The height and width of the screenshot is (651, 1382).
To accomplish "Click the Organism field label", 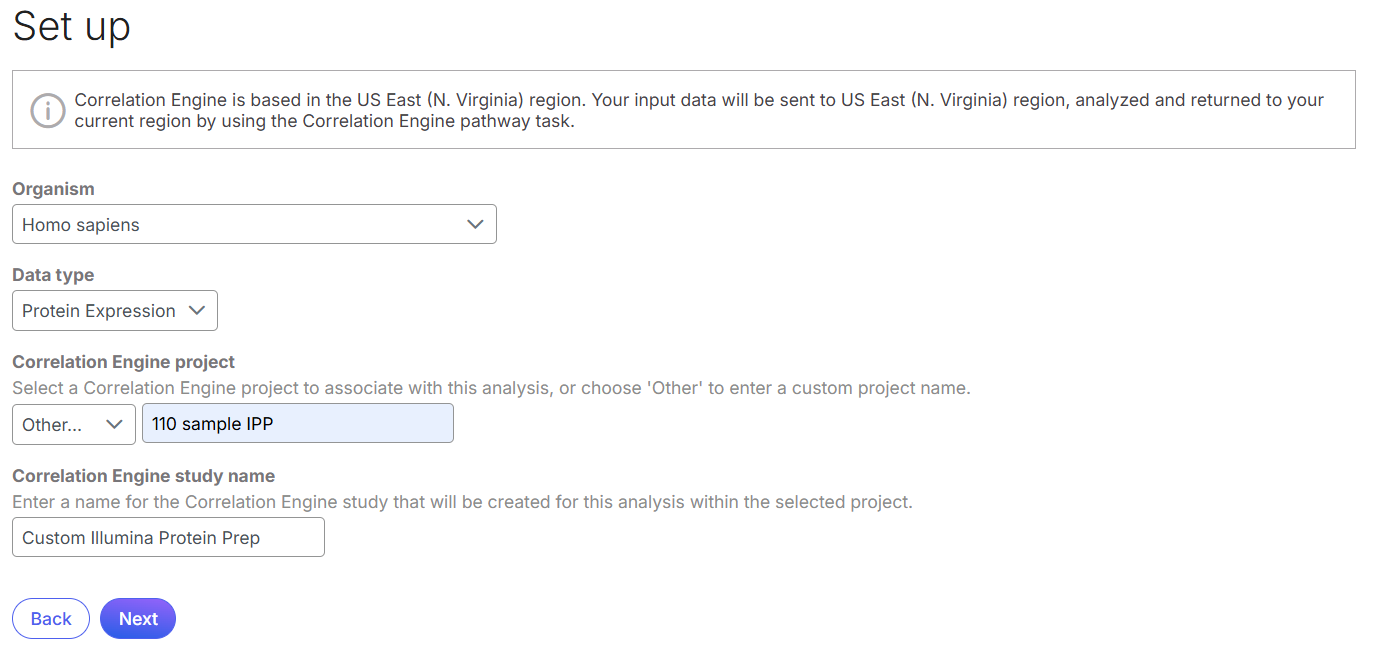I will click(53, 189).
